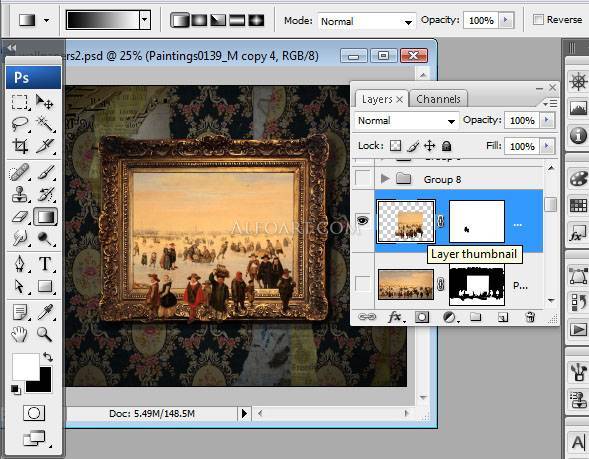Add a layer mask
This screenshot has width=589, height=459.
click(422, 317)
